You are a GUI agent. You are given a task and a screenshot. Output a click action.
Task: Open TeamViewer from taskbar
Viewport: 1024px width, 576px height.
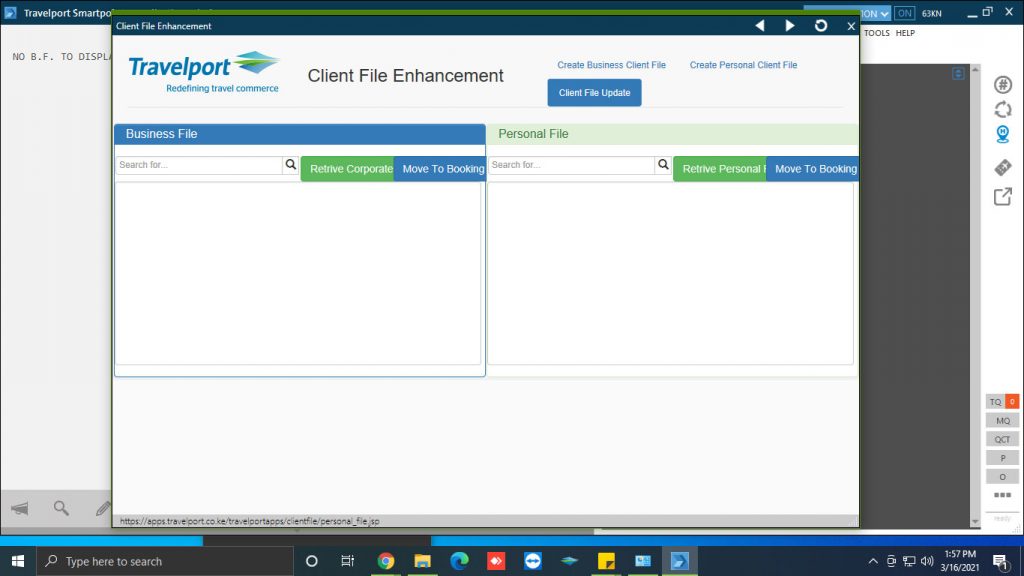click(x=533, y=561)
